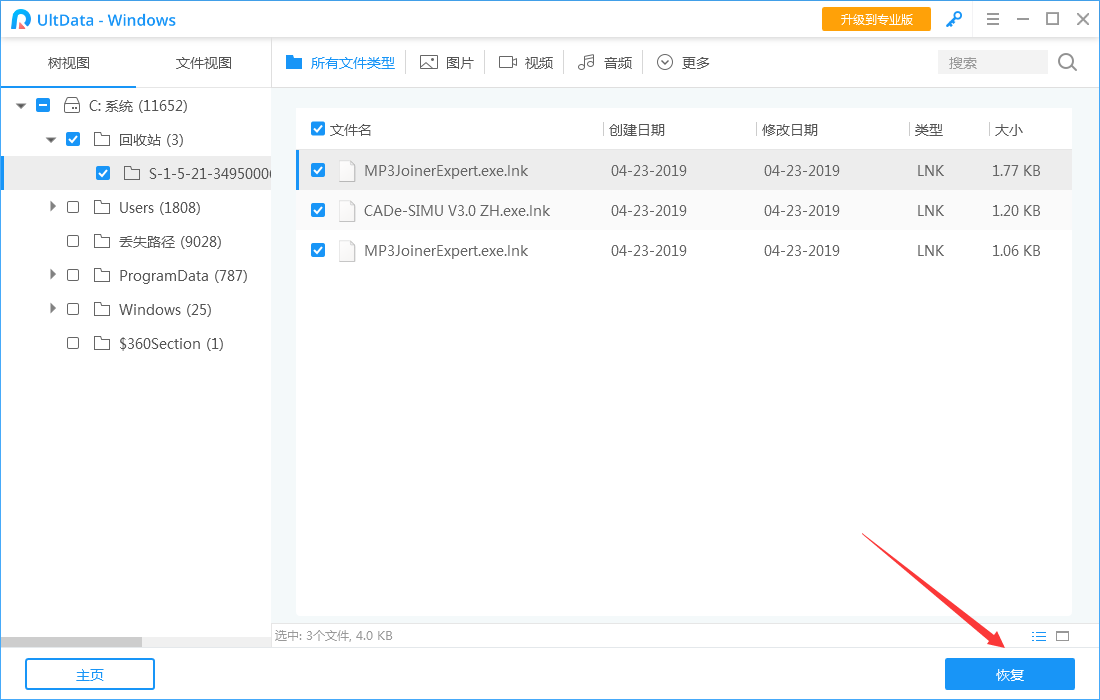
Task: Click file icon of 1.06 KB MP3JoinerExpert row
Action: [347, 250]
